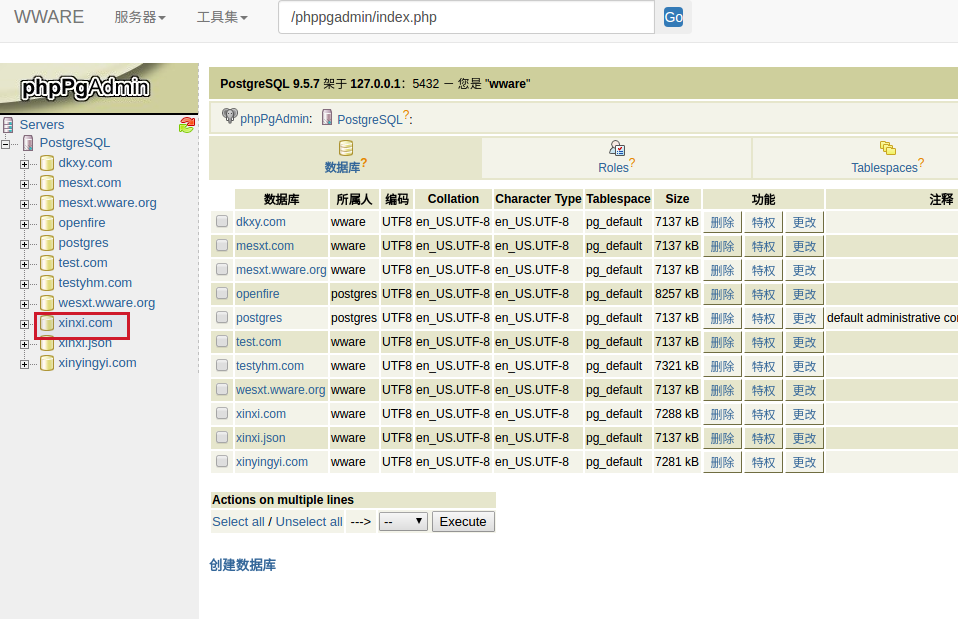Click the phpPgAdmin logo
The height and width of the screenshot is (619, 958).
[x=85, y=88]
